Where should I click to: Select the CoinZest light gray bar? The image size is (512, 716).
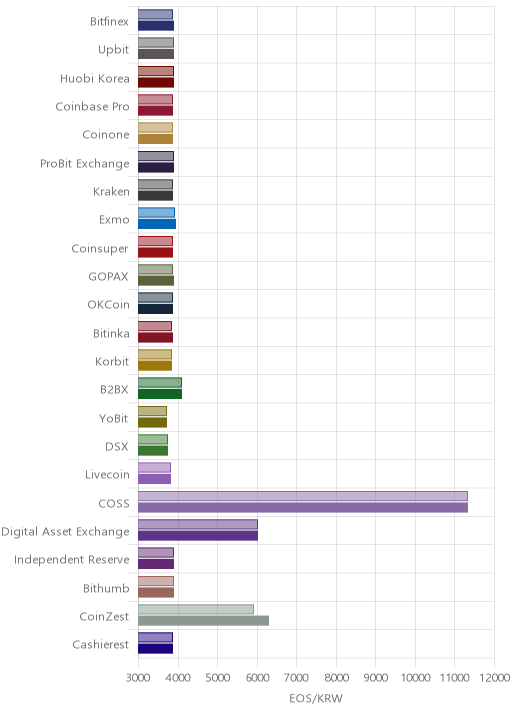(196, 610)
